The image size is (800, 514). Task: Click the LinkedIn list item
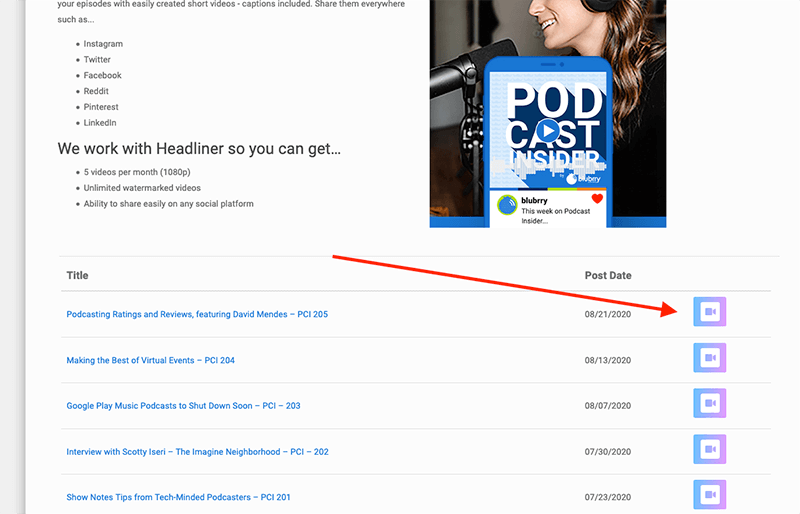click(x=100, y=123)
